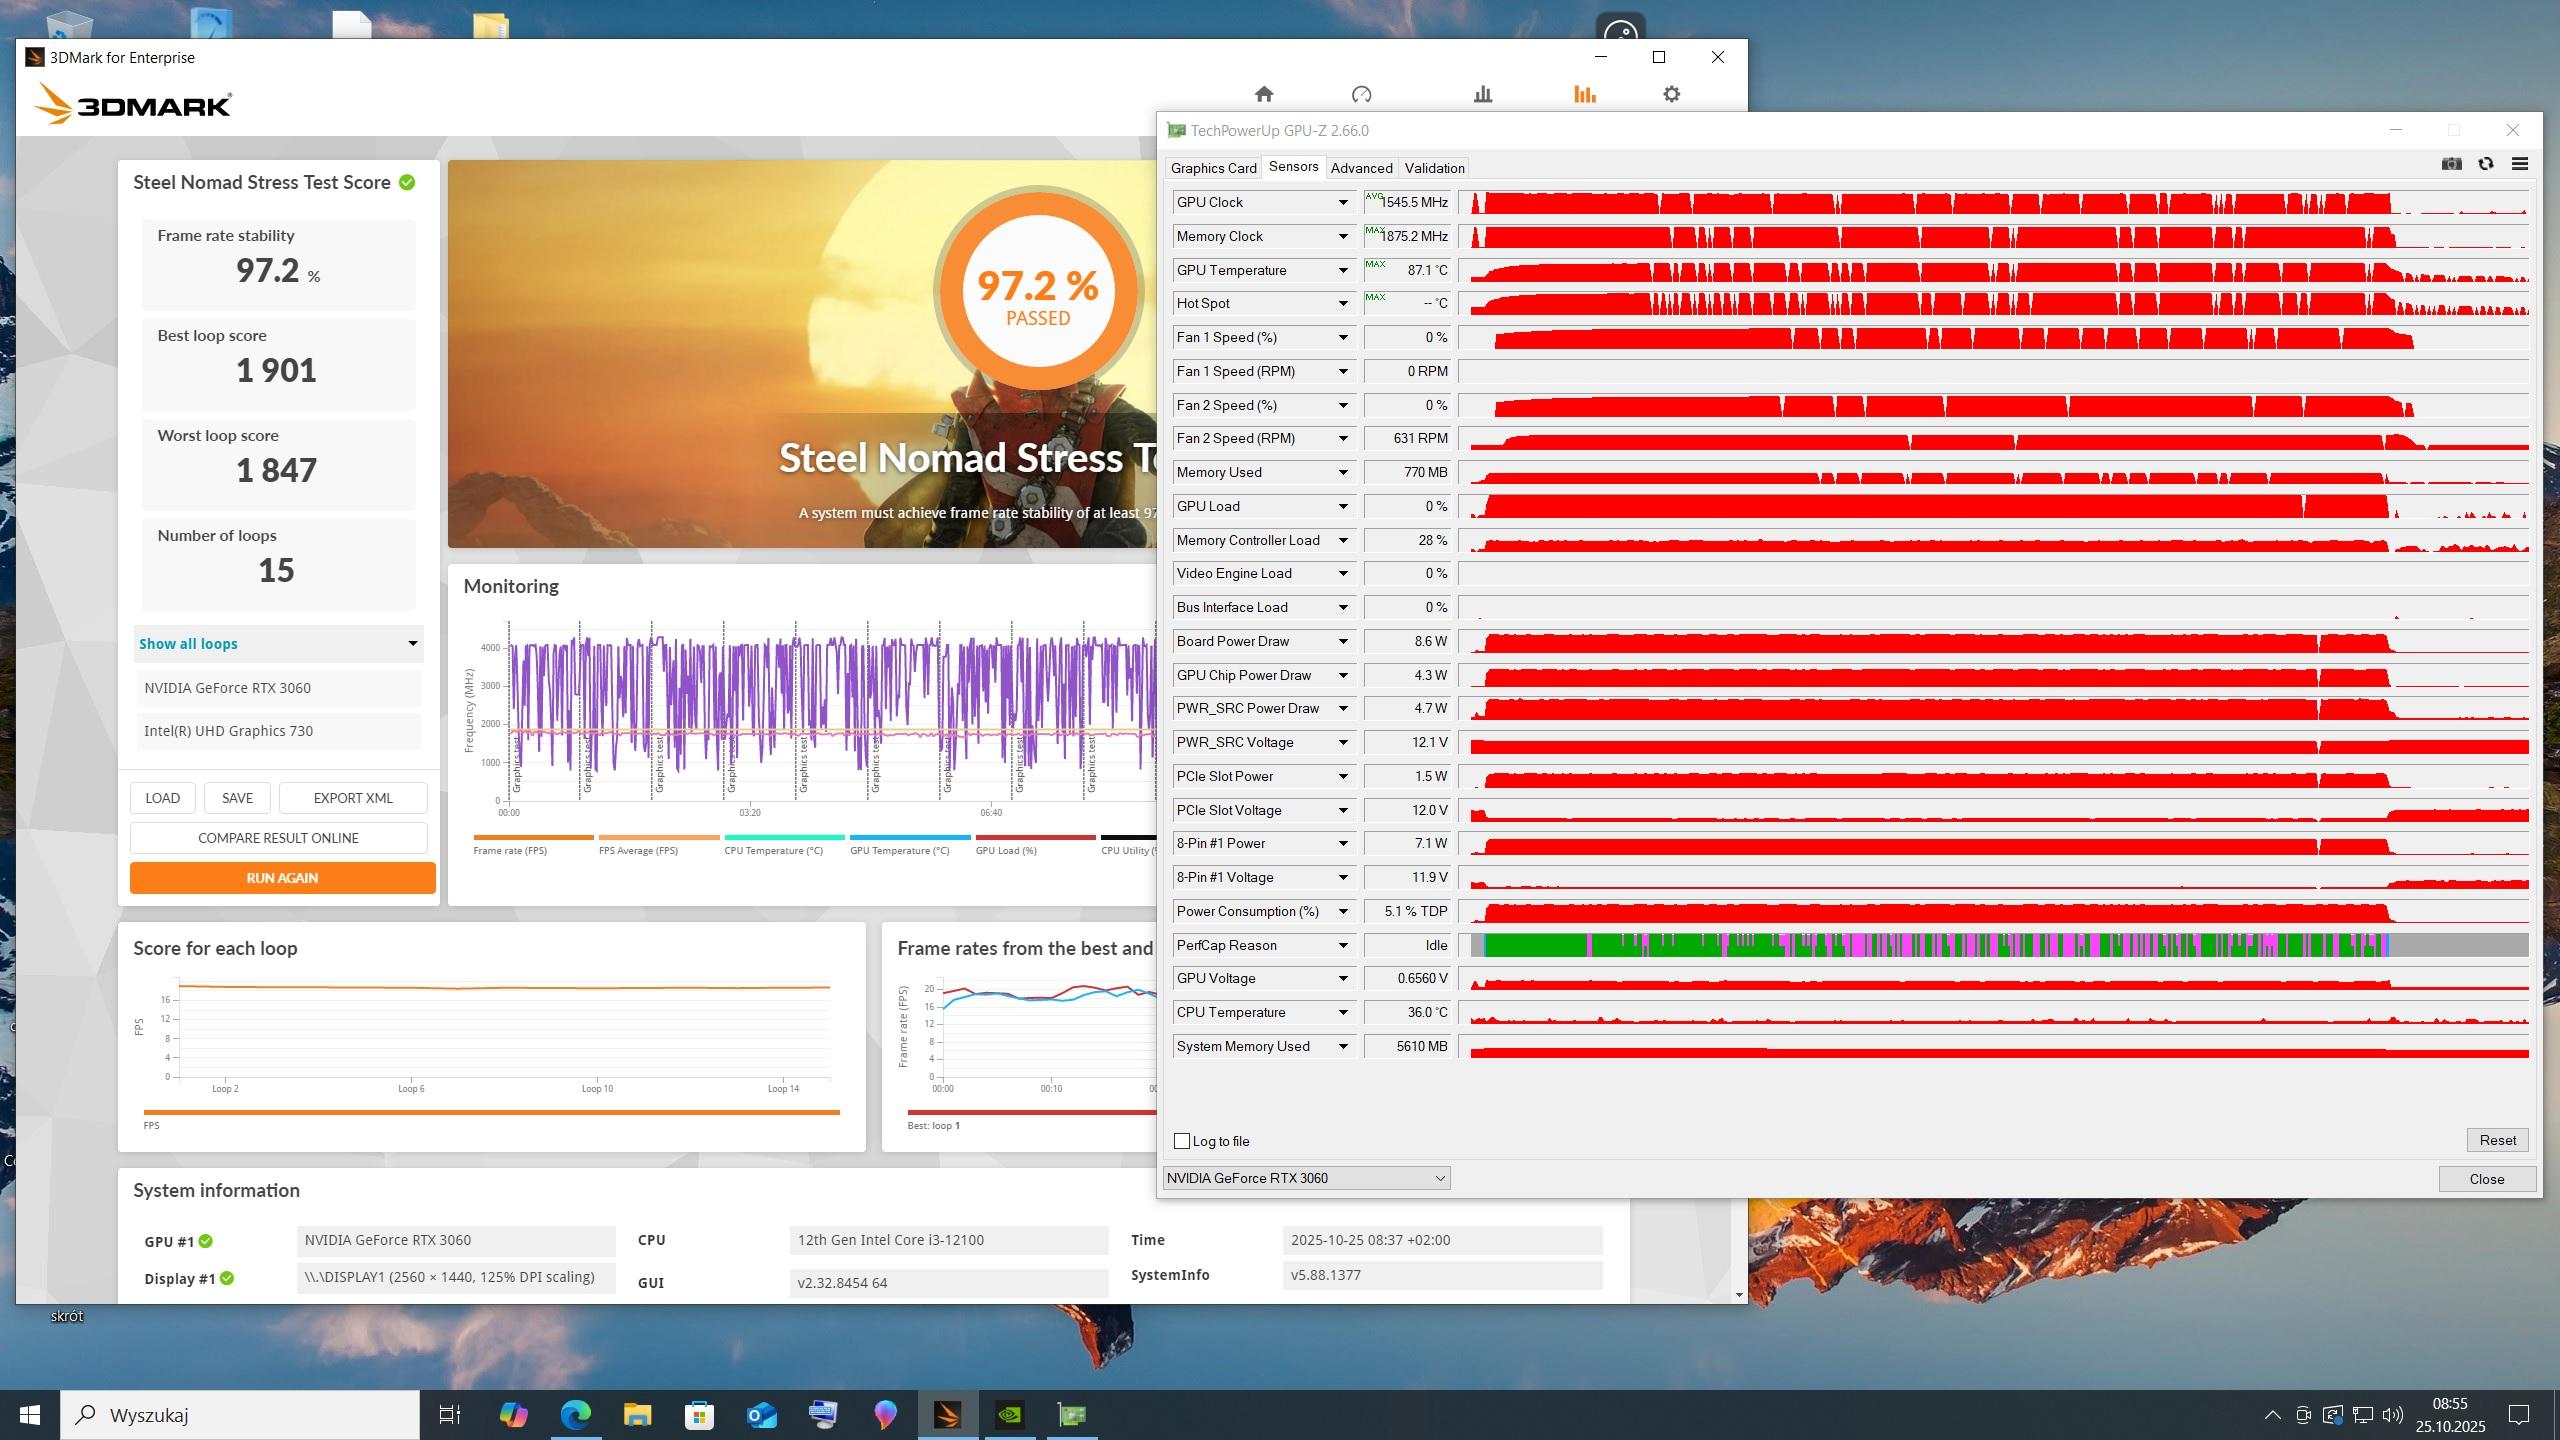2560x1440 pixels.
Task: Switch to the Advanced tab
Action: point(1361,168)
